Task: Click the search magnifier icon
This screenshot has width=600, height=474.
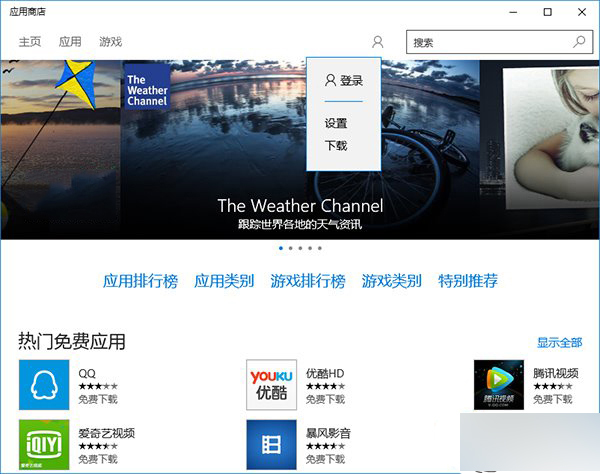Action: pos(579,42)
